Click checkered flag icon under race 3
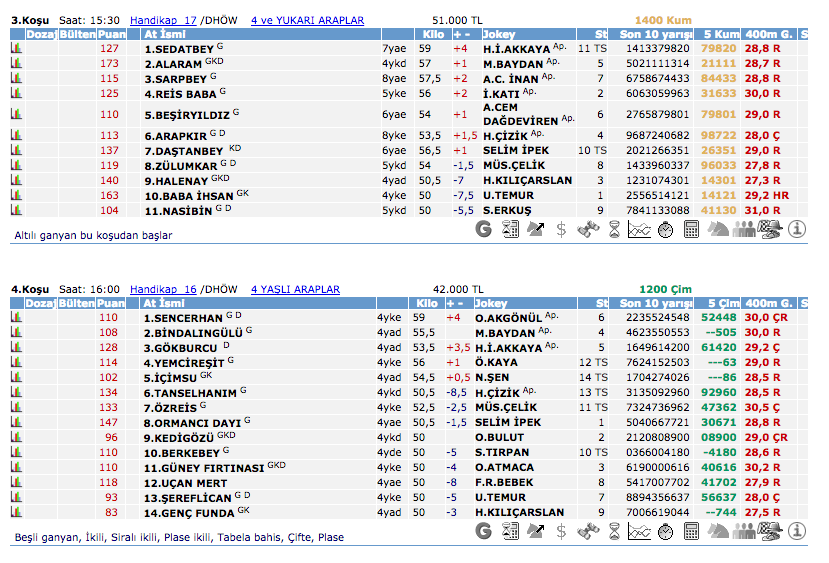Image resolution: width=829 pixels, height=563 pixels. 770,229
